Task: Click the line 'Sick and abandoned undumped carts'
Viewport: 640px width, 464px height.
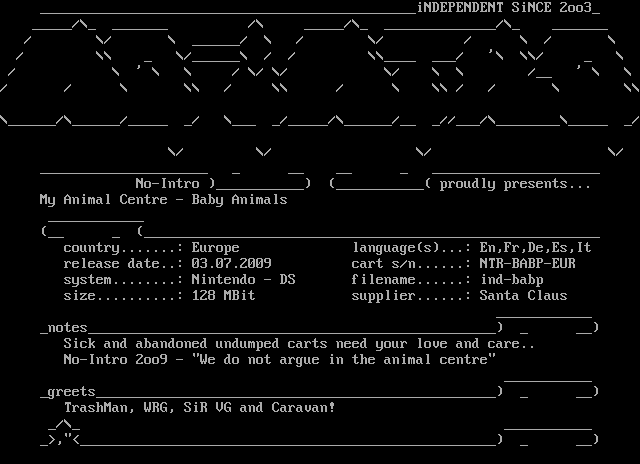Action: tap(196, 344)
